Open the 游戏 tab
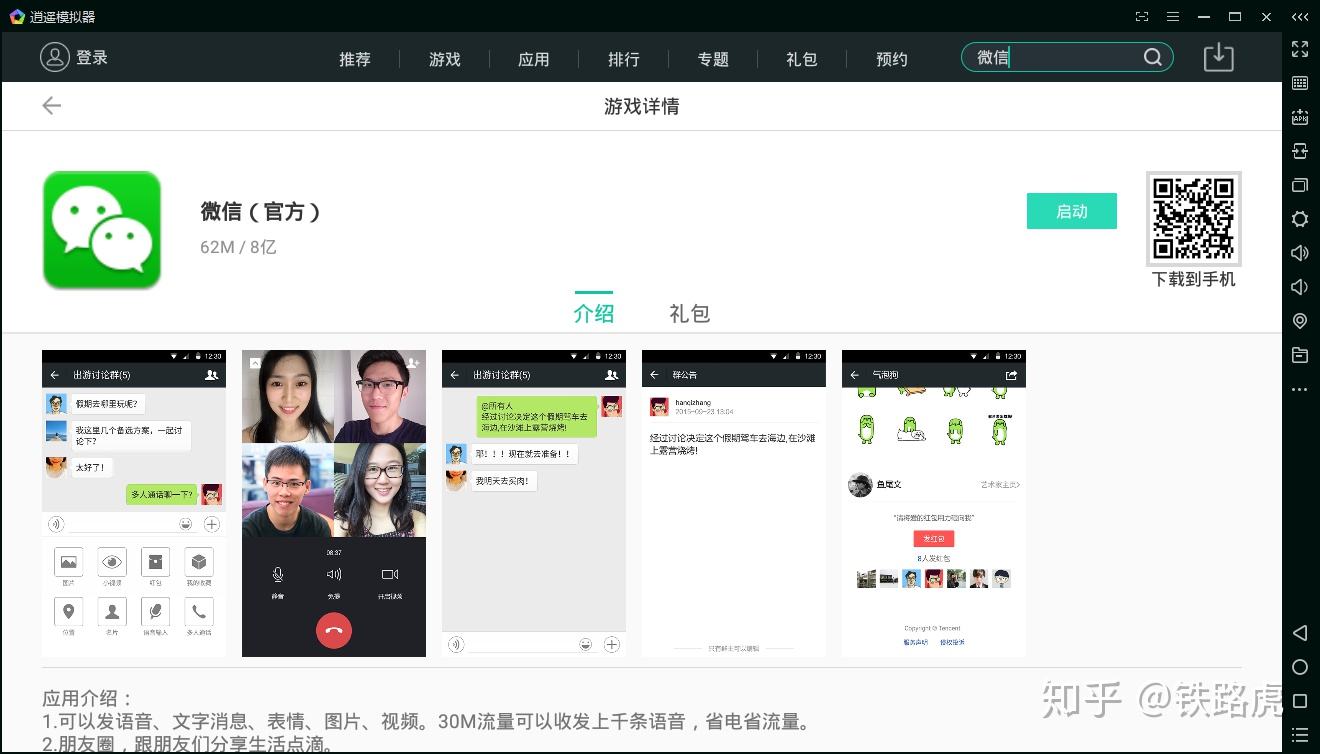 tap(445, 59)
